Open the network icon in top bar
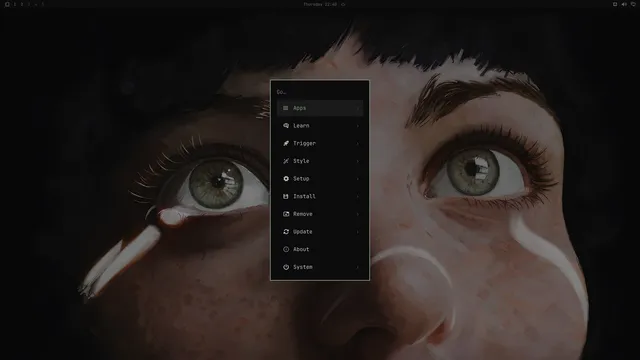Image resolution: width=640 pixels, height=360 pixels. (x=633, y=4)
